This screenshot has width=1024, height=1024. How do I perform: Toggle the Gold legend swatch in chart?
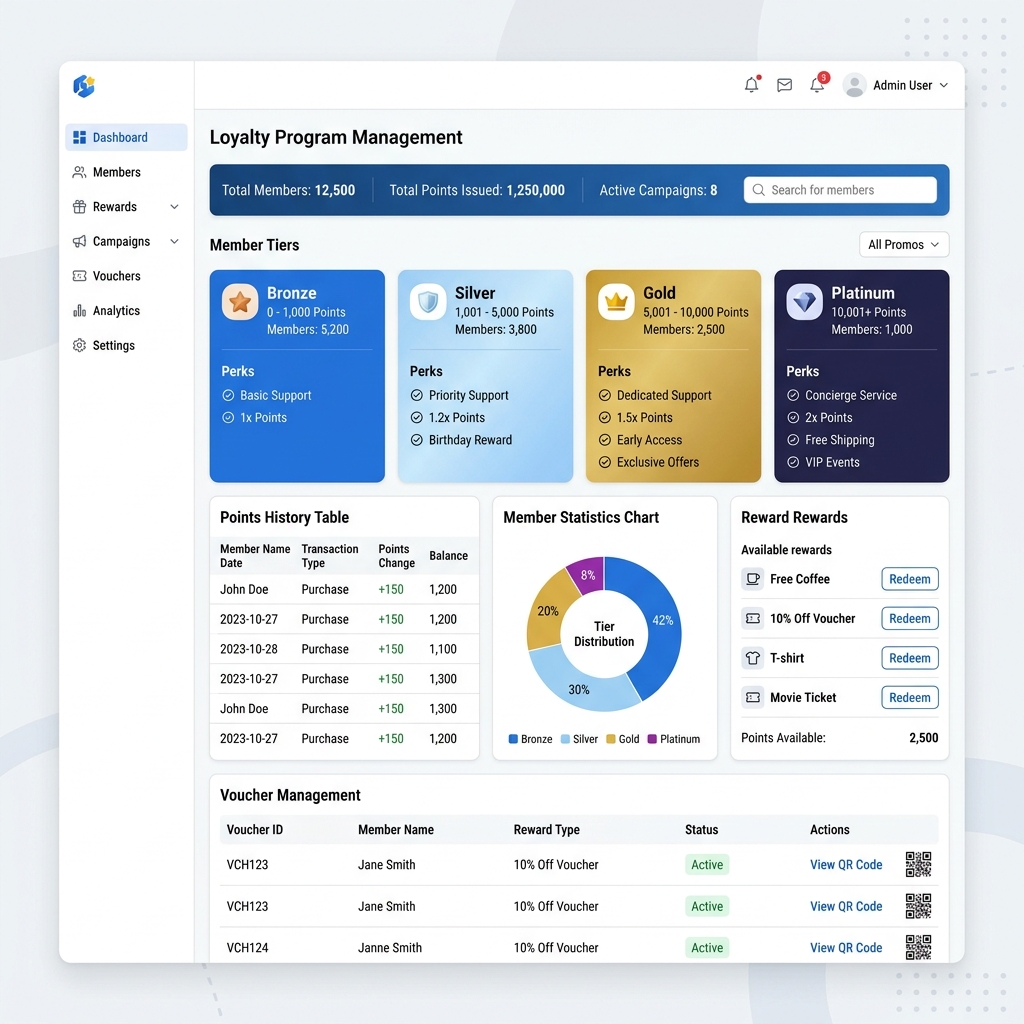(x=611, y=739)
